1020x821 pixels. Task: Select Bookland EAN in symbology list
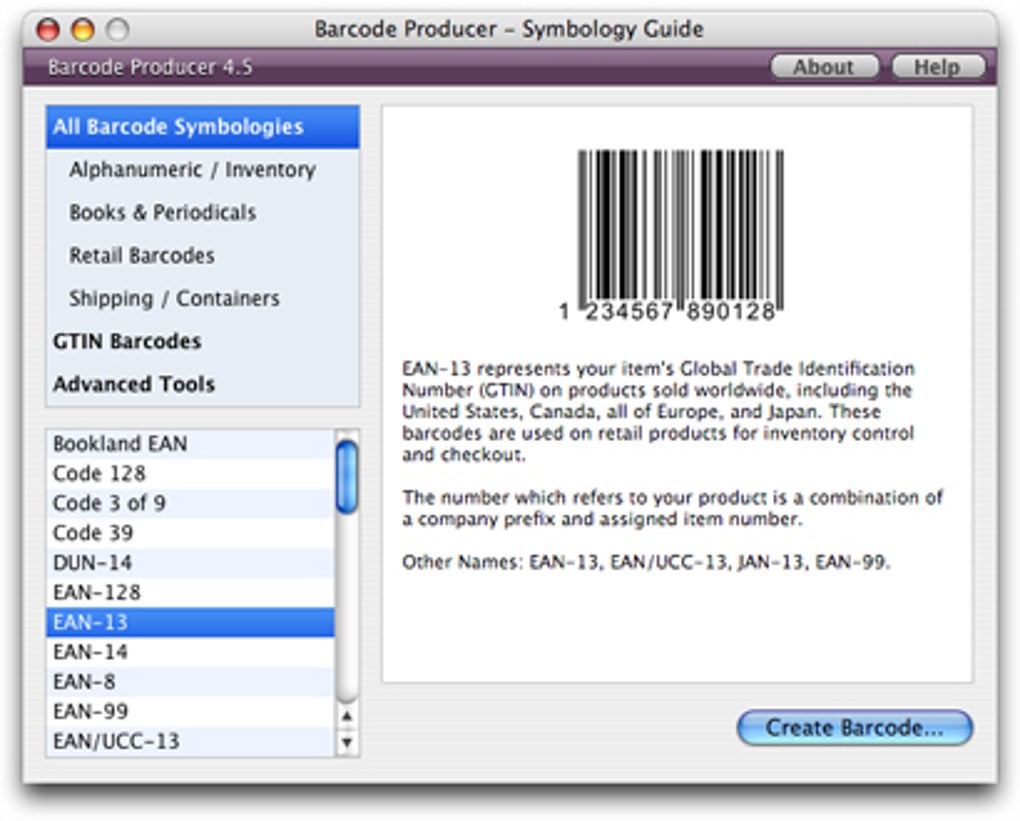tap(120, 444)
